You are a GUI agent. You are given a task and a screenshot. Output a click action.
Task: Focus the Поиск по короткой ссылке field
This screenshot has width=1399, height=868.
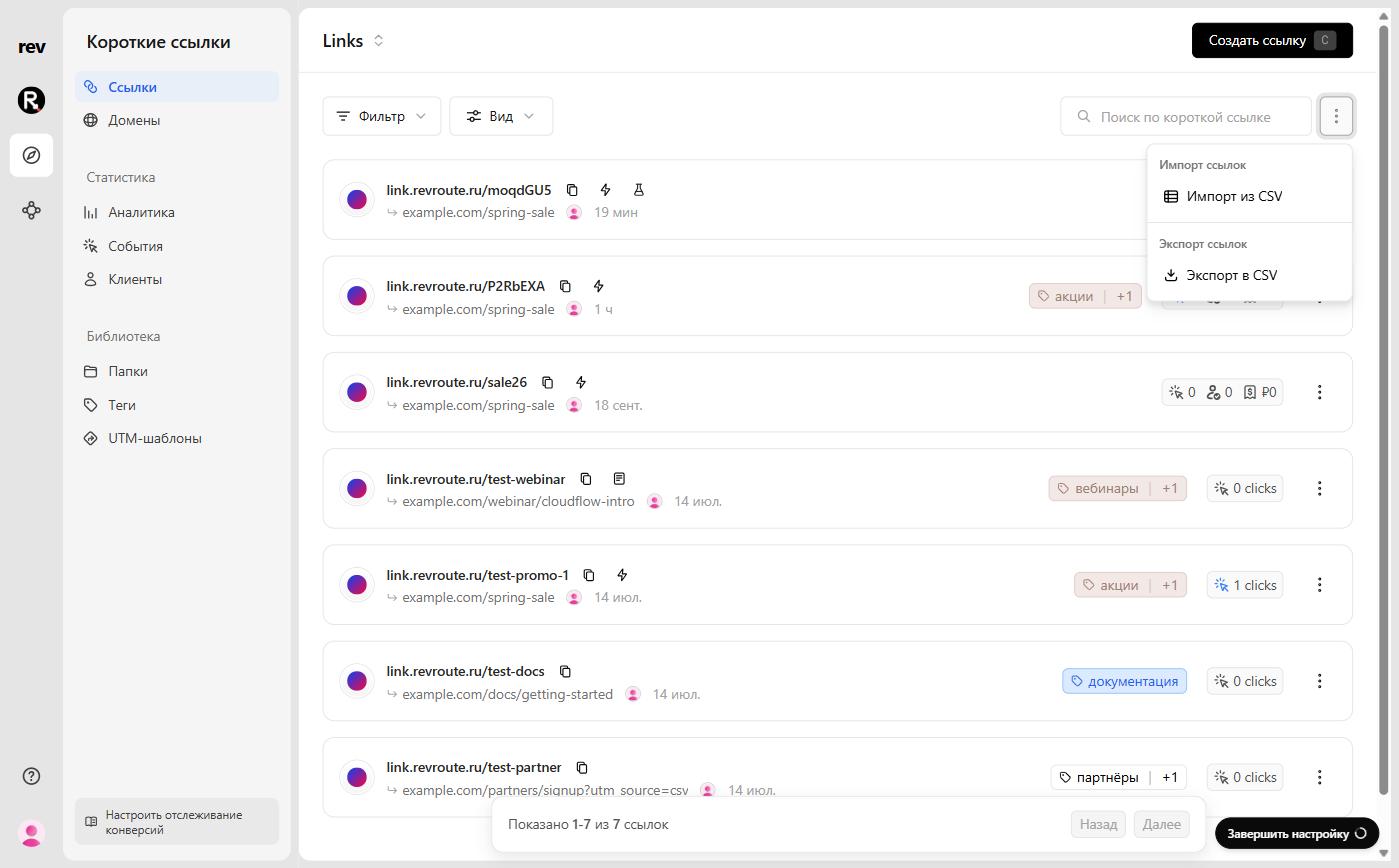click(x=1186, y=116)
